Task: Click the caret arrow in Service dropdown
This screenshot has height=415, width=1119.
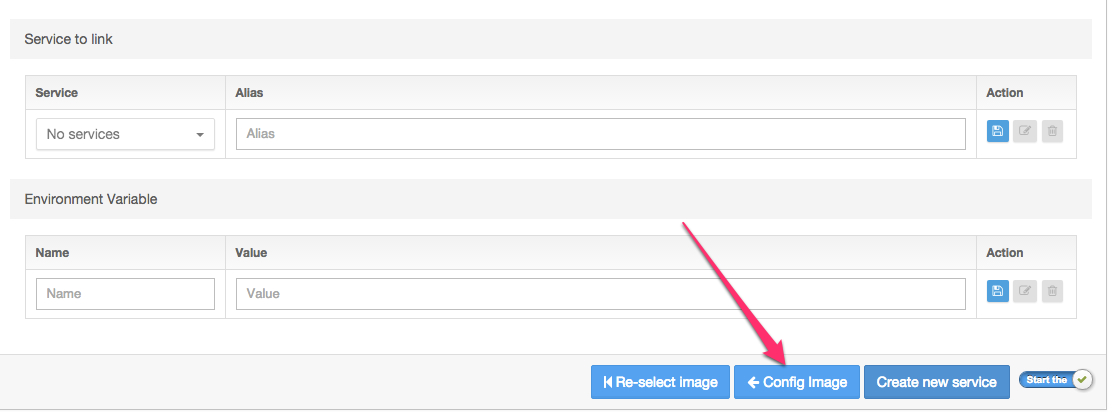Action: (x=201, y=135)
